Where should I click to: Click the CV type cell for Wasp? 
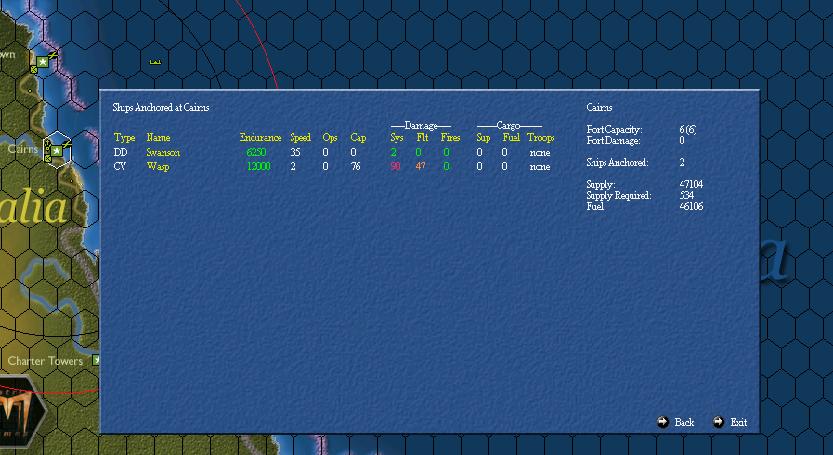click(120, 166)
